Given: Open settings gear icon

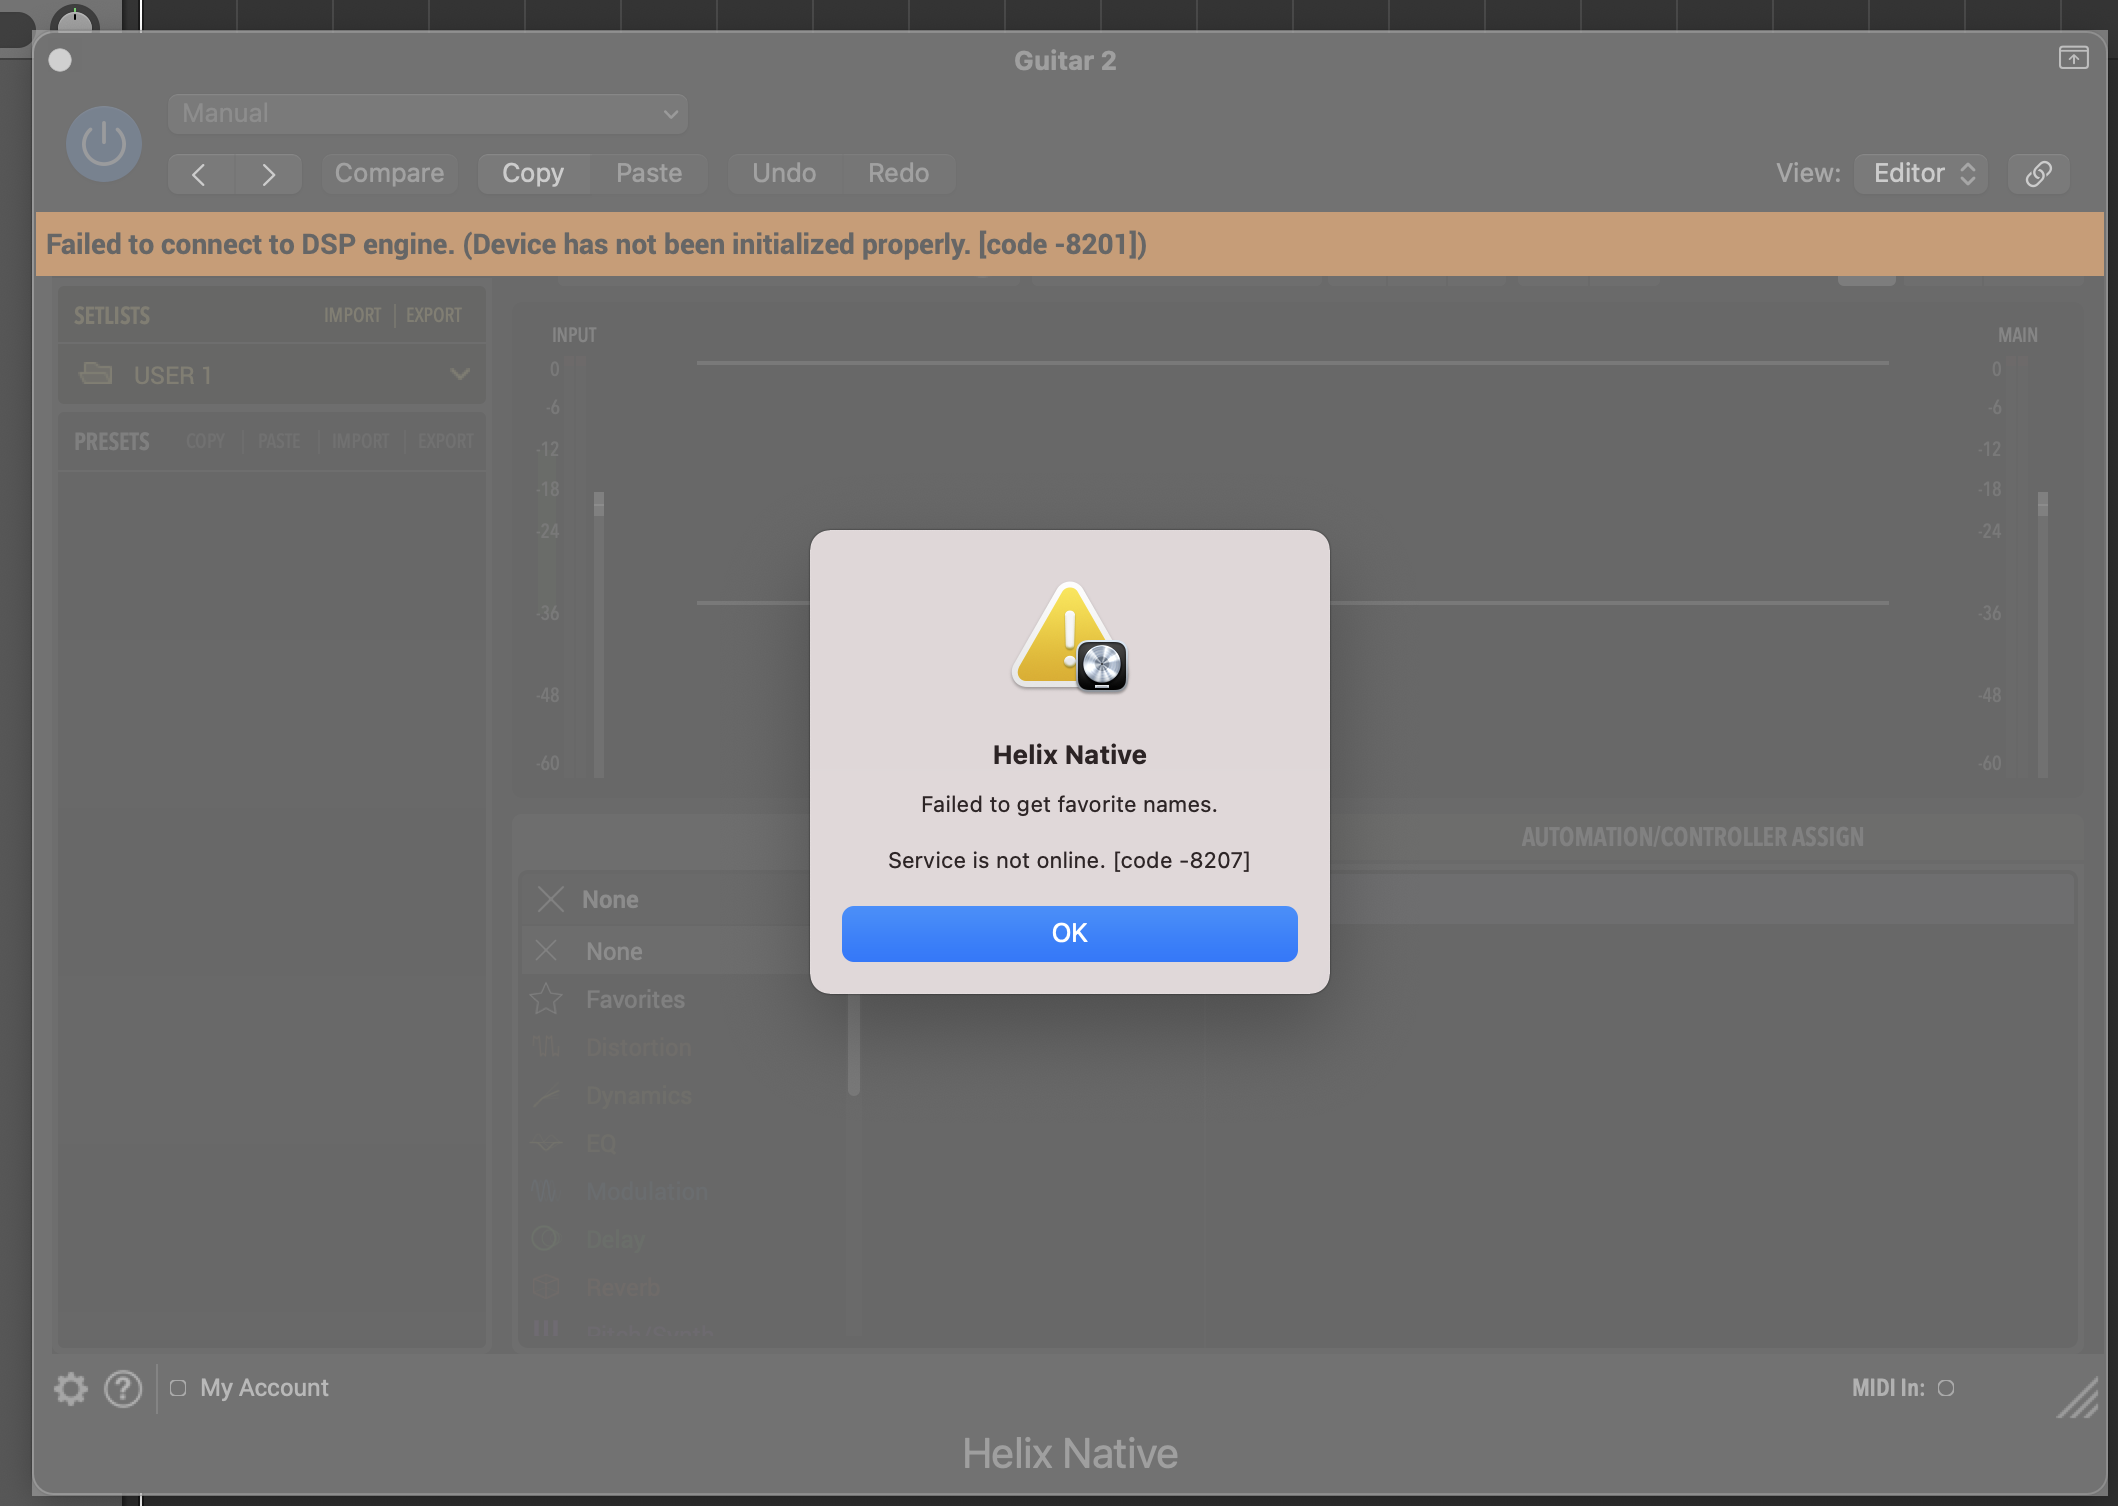Looking at the screenshot, I should point(71,1388).
